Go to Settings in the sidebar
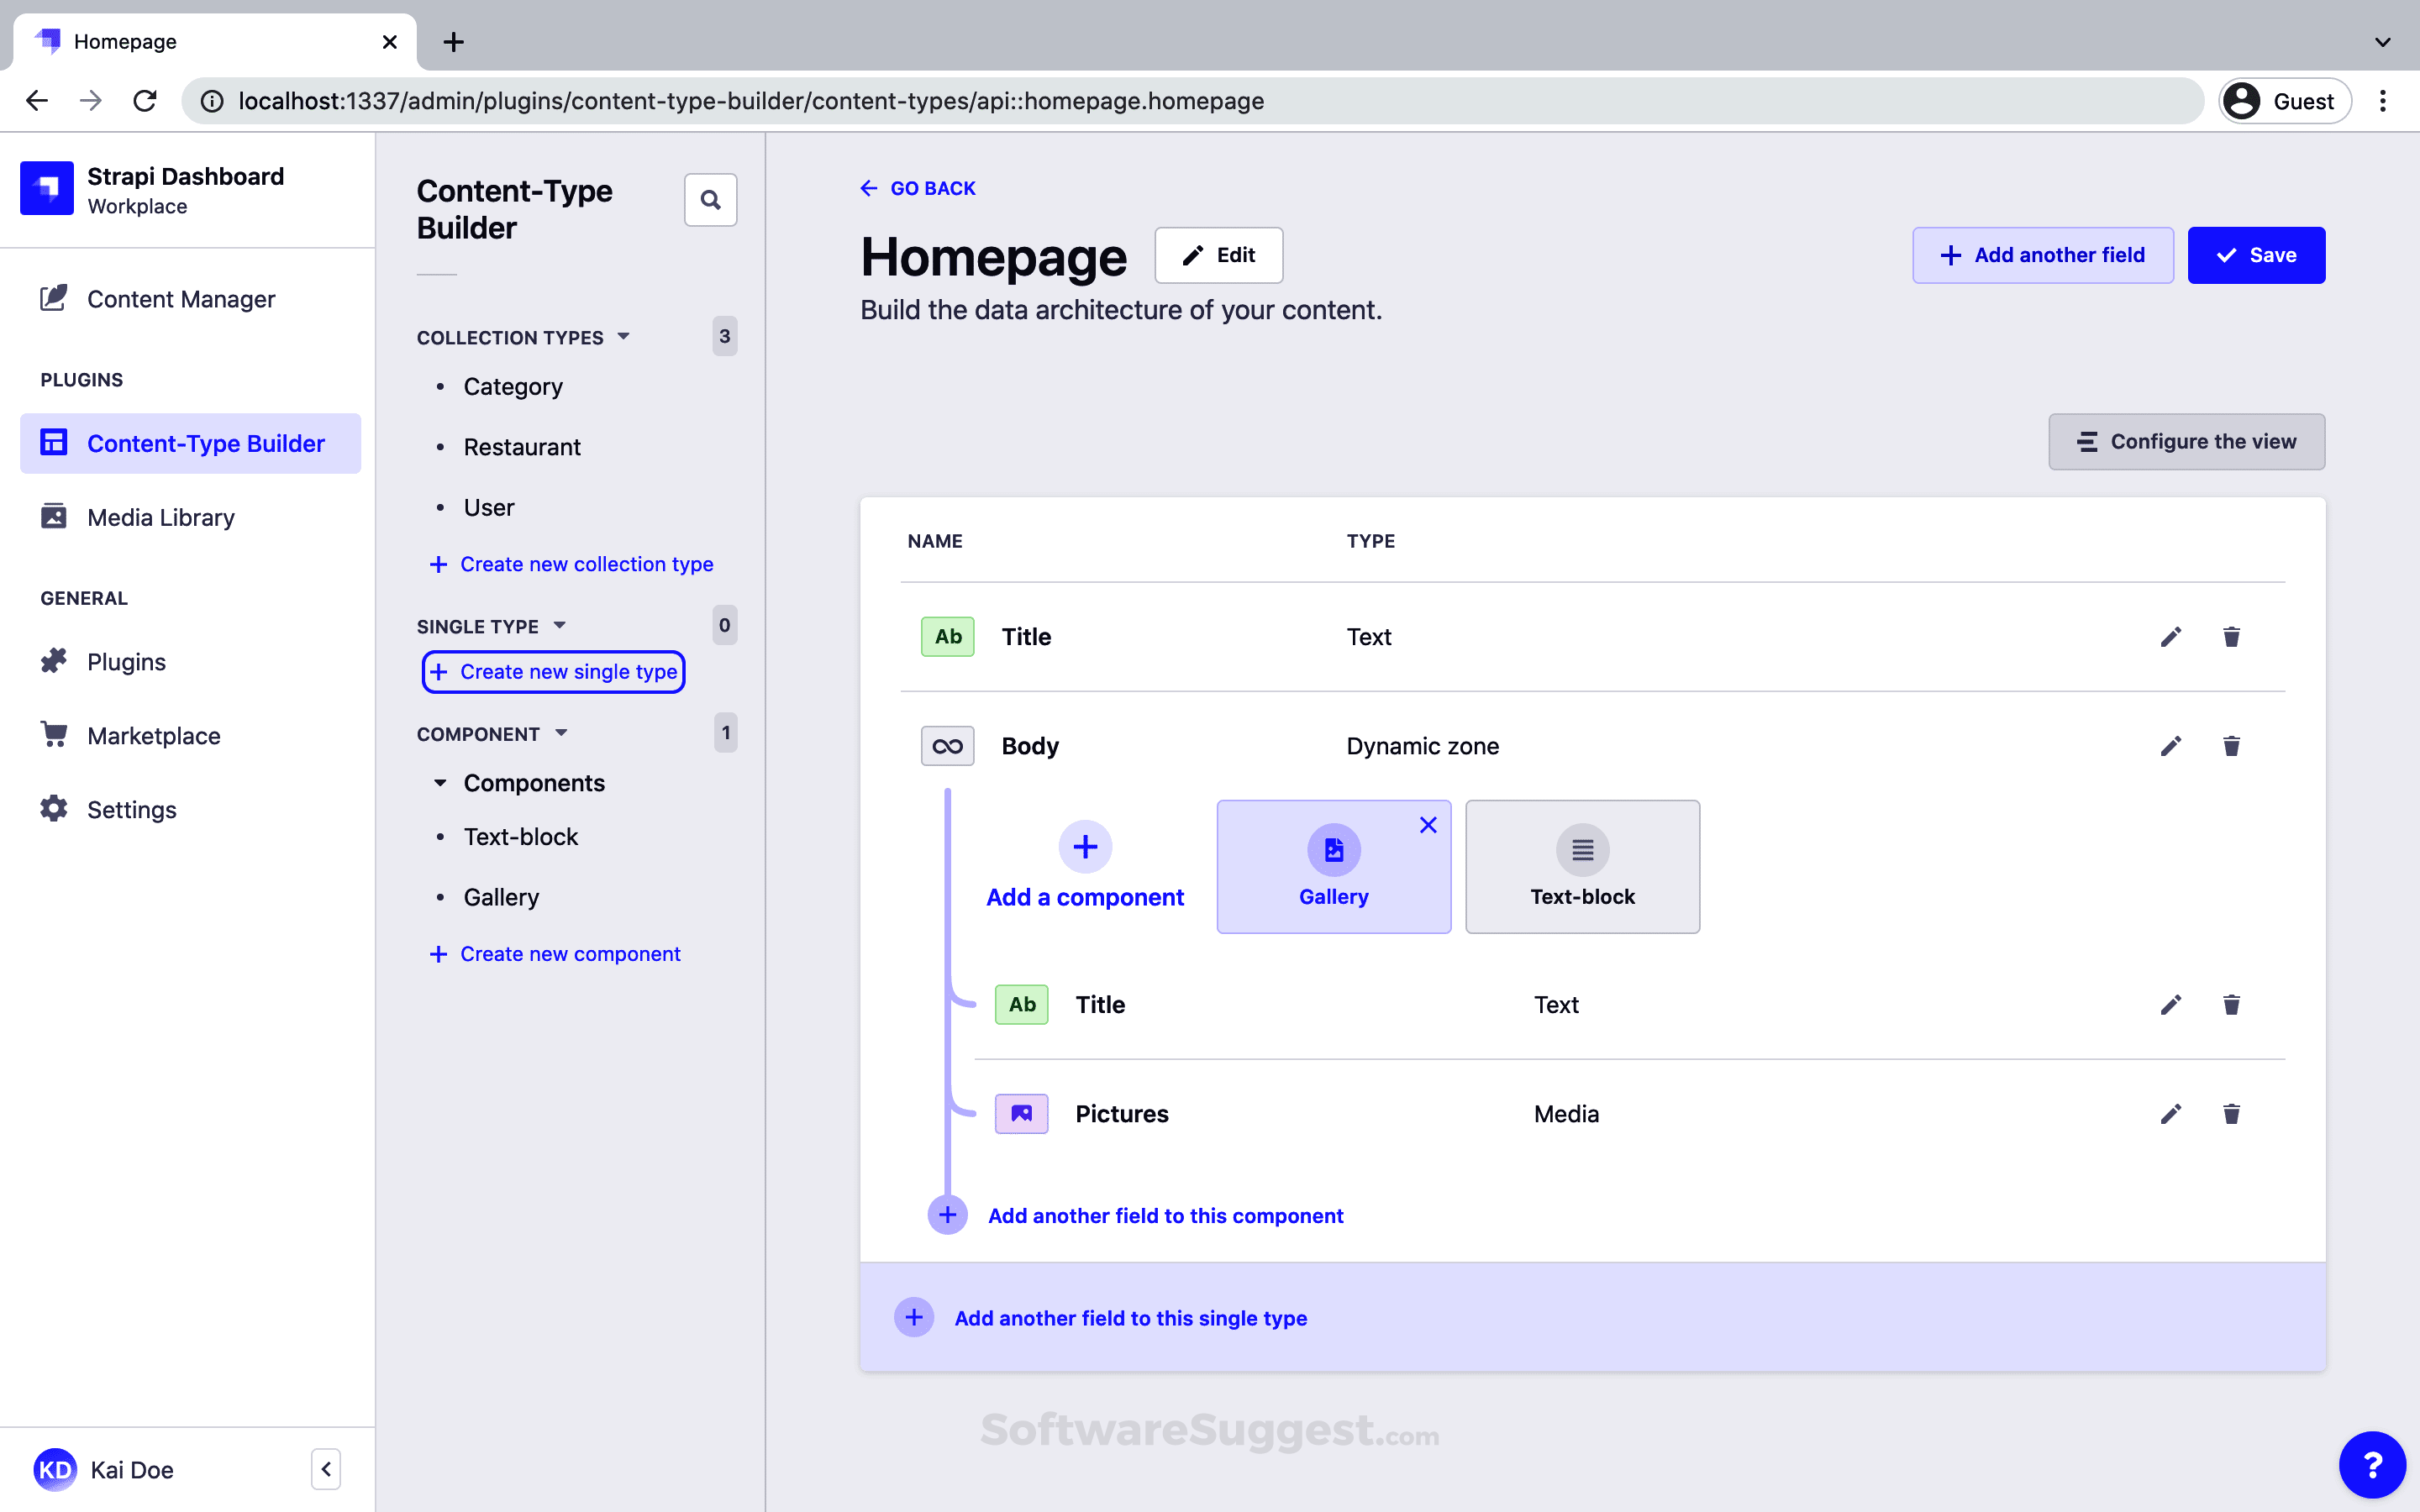Viewport: 2420px width, 1512px height. click(131, 809)
